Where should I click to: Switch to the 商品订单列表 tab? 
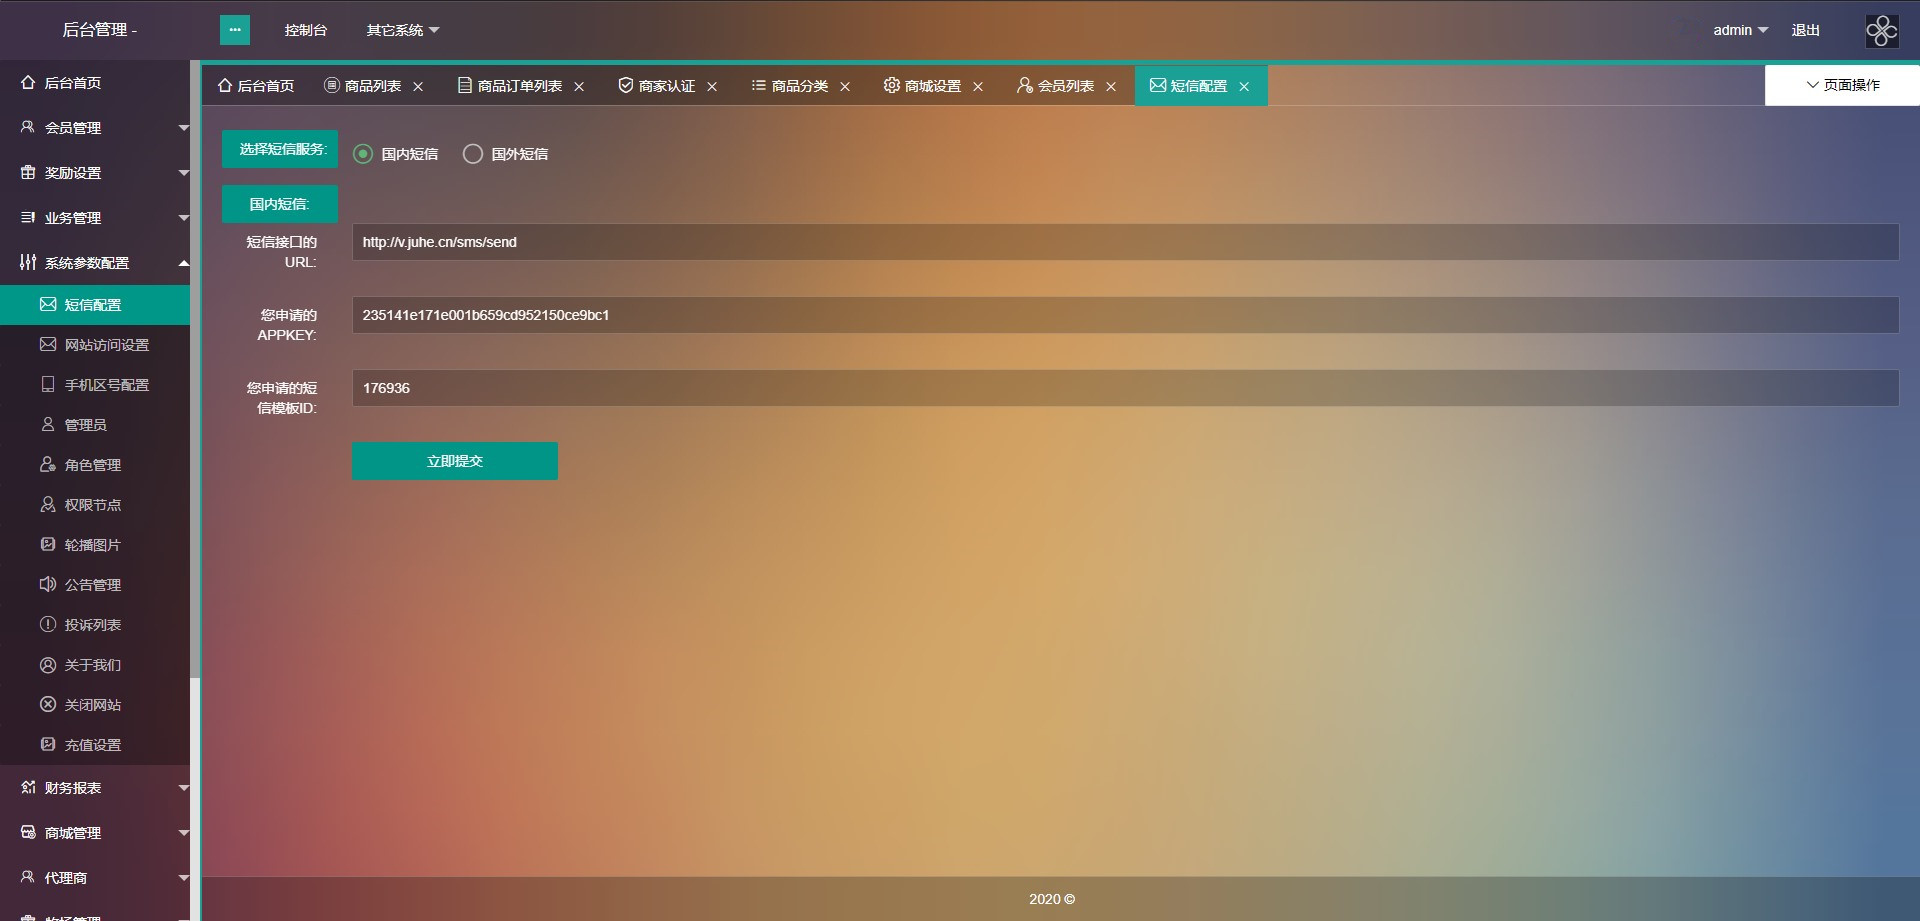510,87
